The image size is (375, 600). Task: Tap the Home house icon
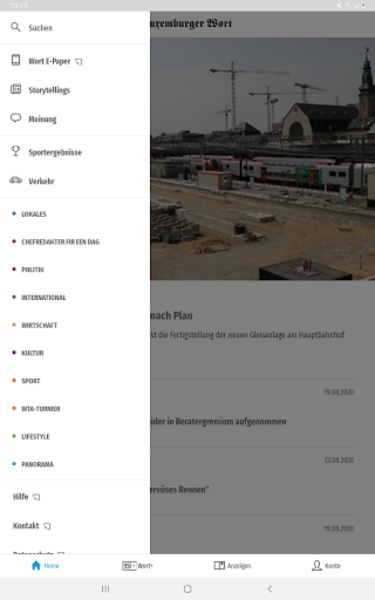tap(36, 565)
